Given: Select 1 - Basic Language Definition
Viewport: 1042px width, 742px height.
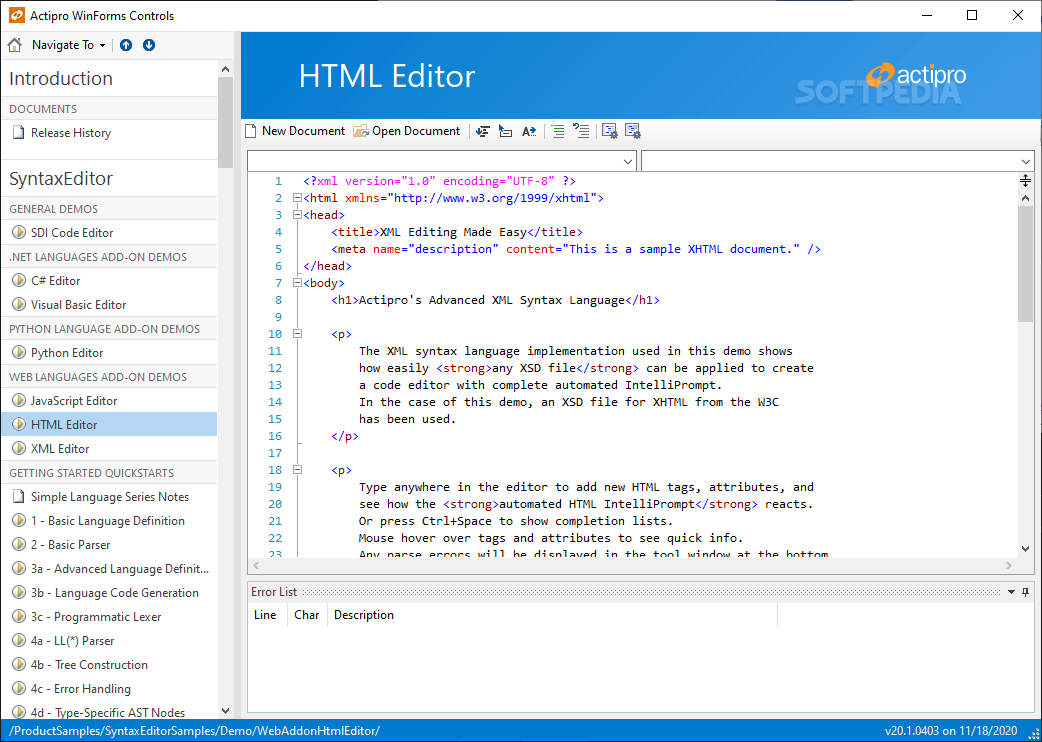Looking at the screenshot, I should tap(109, 521).
